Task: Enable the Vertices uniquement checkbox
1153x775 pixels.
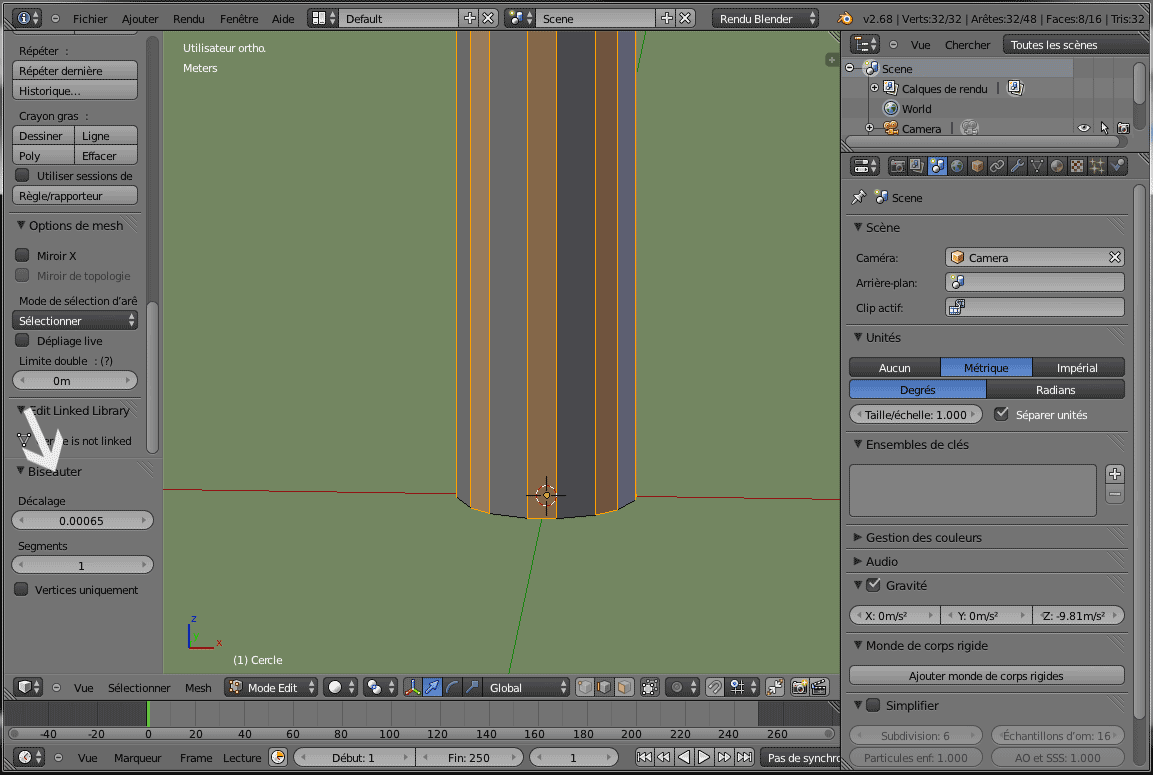Action: [21, 590]
